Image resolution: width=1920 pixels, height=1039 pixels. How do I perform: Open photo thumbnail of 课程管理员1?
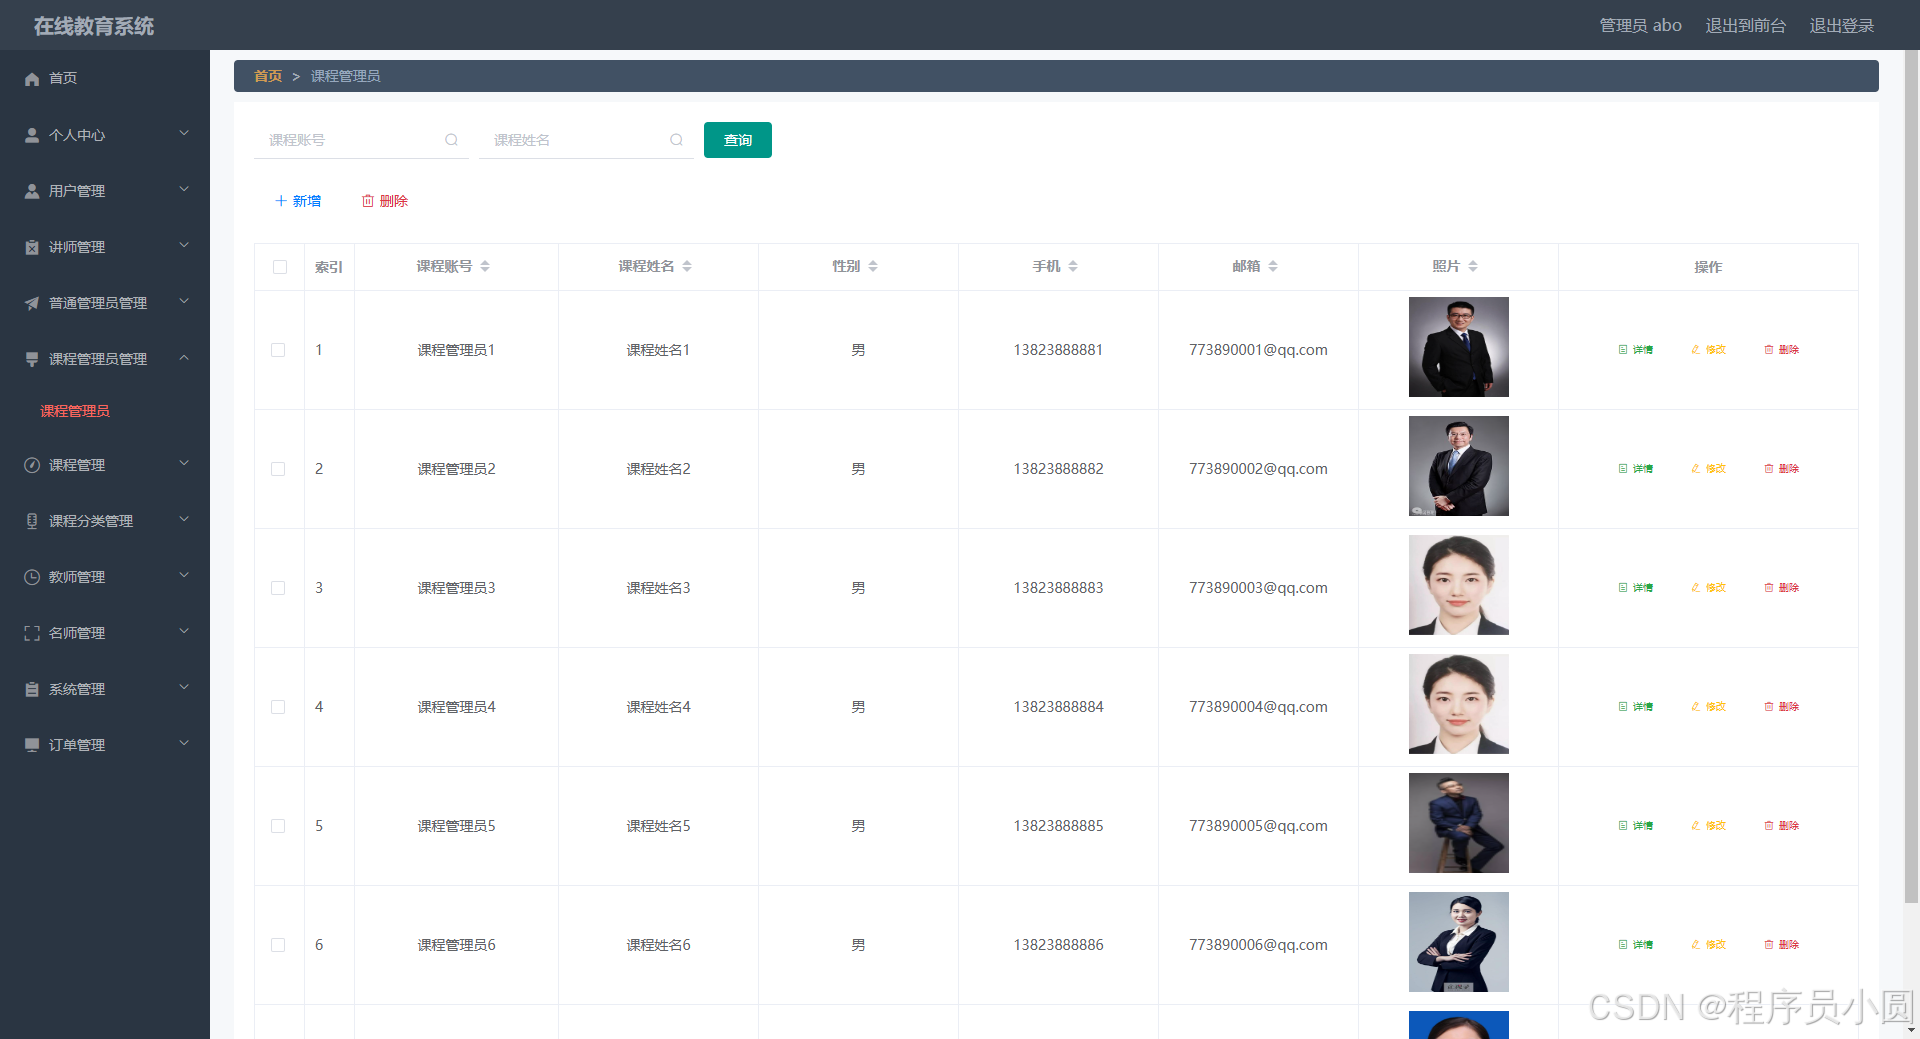pos(1458,347)
